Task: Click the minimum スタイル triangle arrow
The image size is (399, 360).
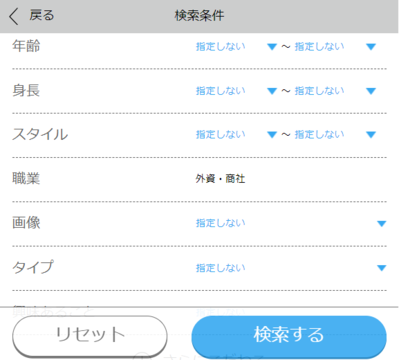Action: 272,135
